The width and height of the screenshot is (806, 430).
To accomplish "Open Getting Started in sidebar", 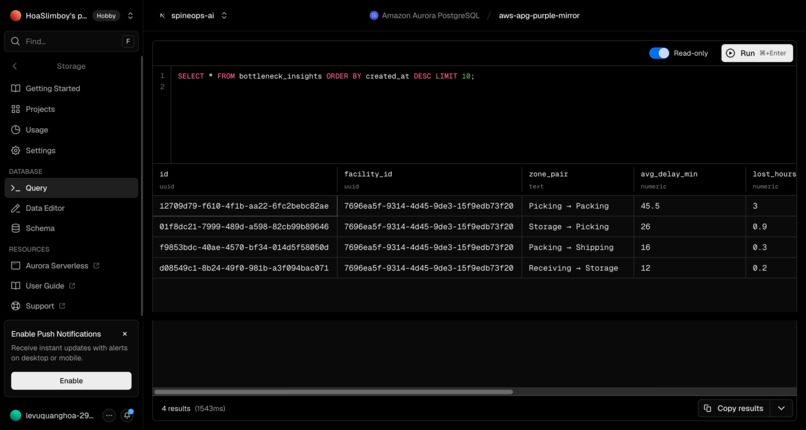I will point(71,88).
